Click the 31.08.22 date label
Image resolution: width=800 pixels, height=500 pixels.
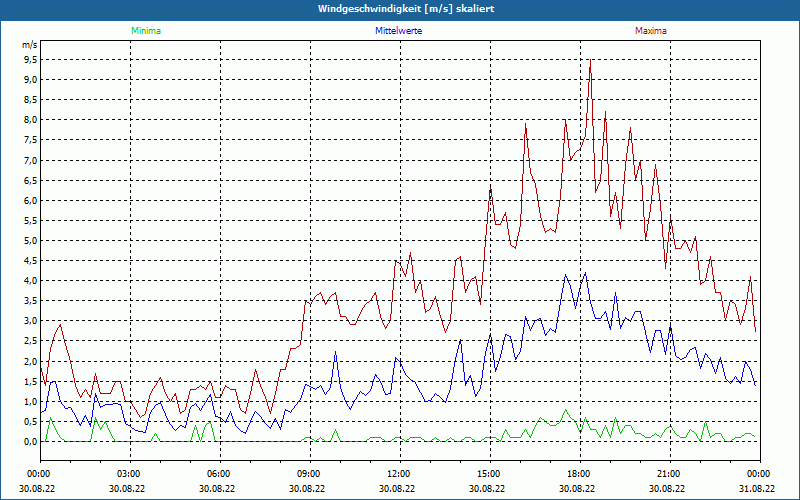(757, 488)
